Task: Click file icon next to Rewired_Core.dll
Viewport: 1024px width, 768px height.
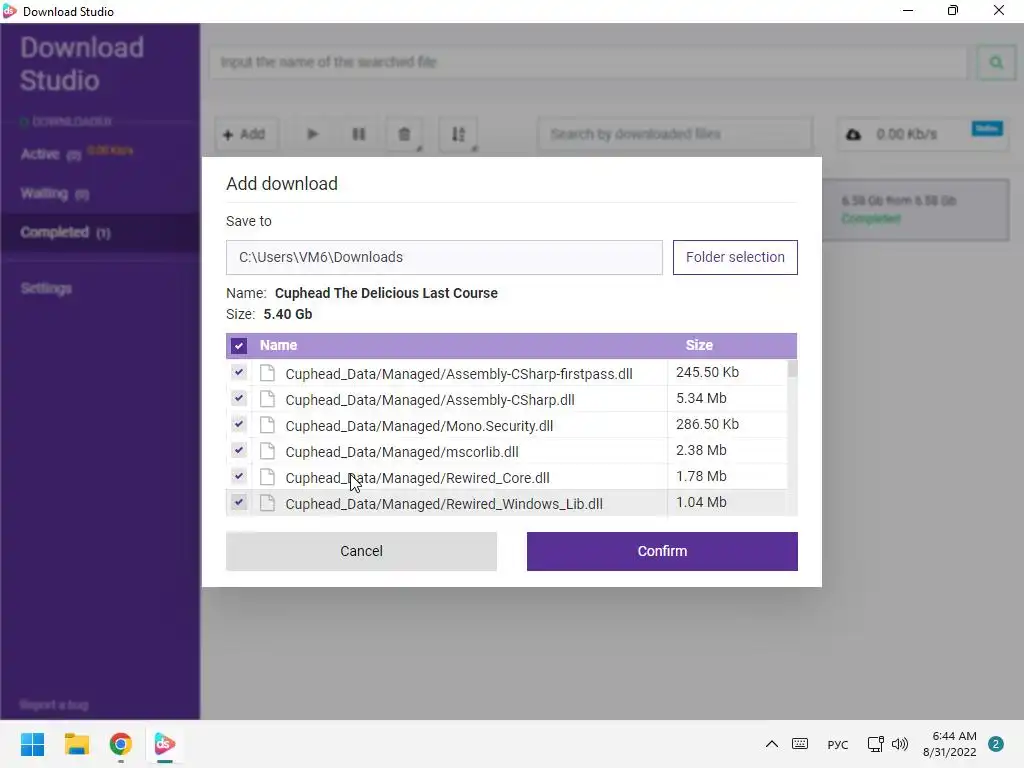Action: click(x=267, y=477)
